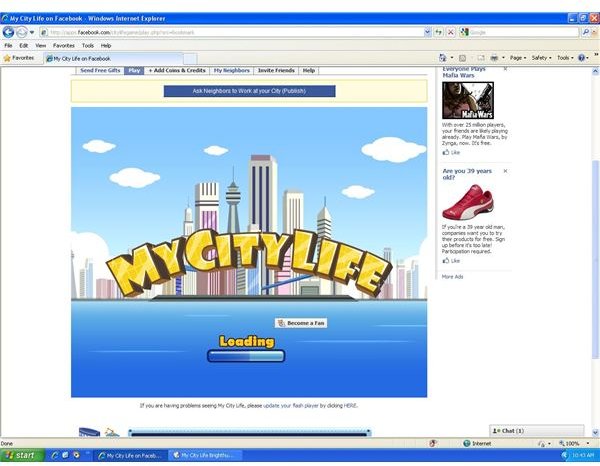600x466 pixels.
Task: Open the Everyone Plays Mafia Wars ad title
Action: point(464,72)
